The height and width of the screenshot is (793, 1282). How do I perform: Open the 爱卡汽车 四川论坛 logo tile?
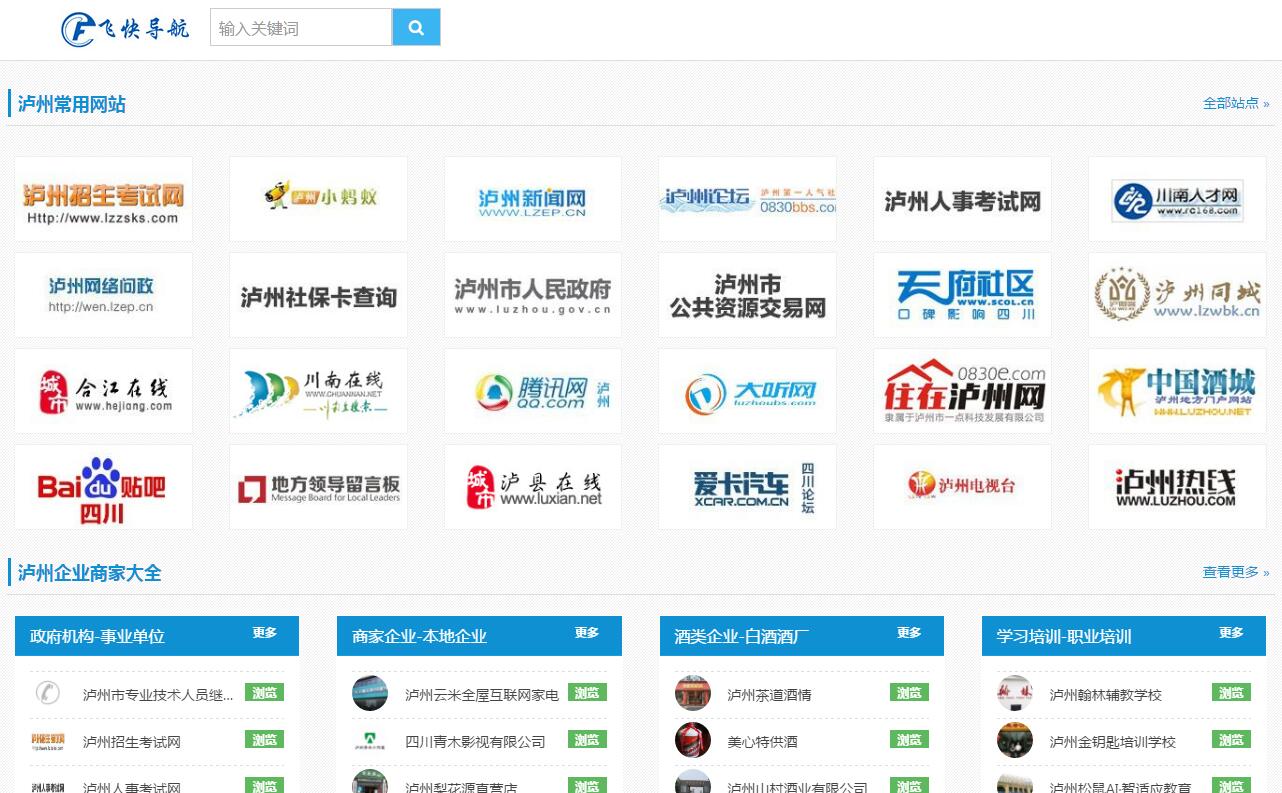pos(747,487)
